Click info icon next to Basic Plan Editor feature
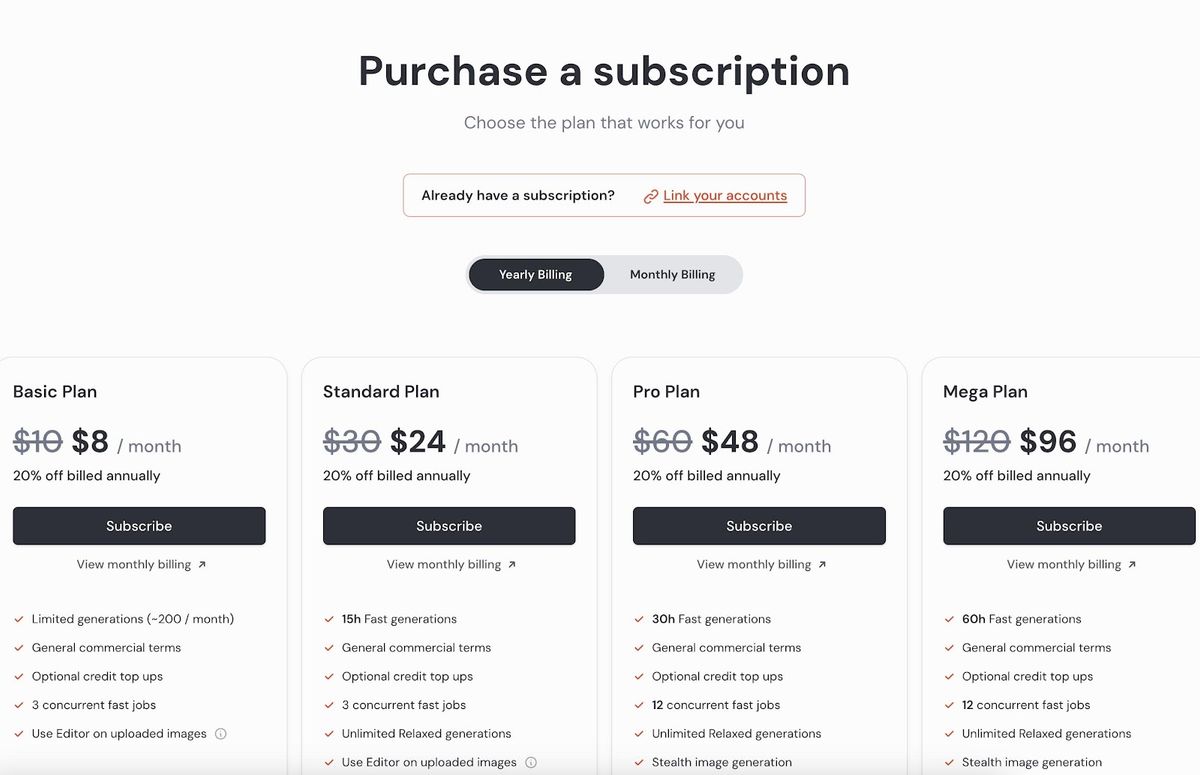 pyautogui.click(x=221, y=733)
